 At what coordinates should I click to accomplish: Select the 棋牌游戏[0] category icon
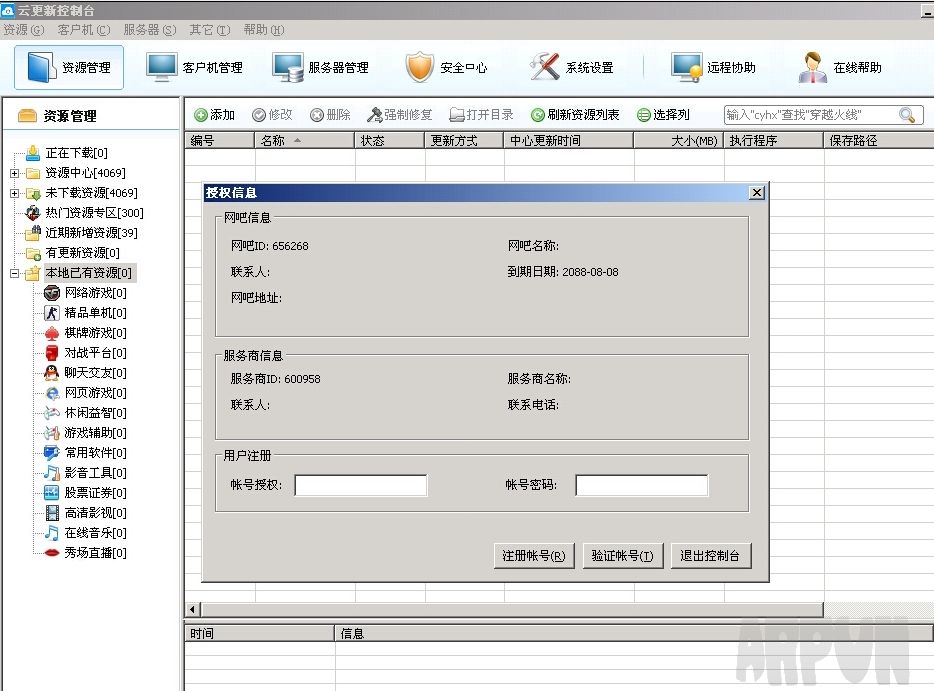click(52, 333)
